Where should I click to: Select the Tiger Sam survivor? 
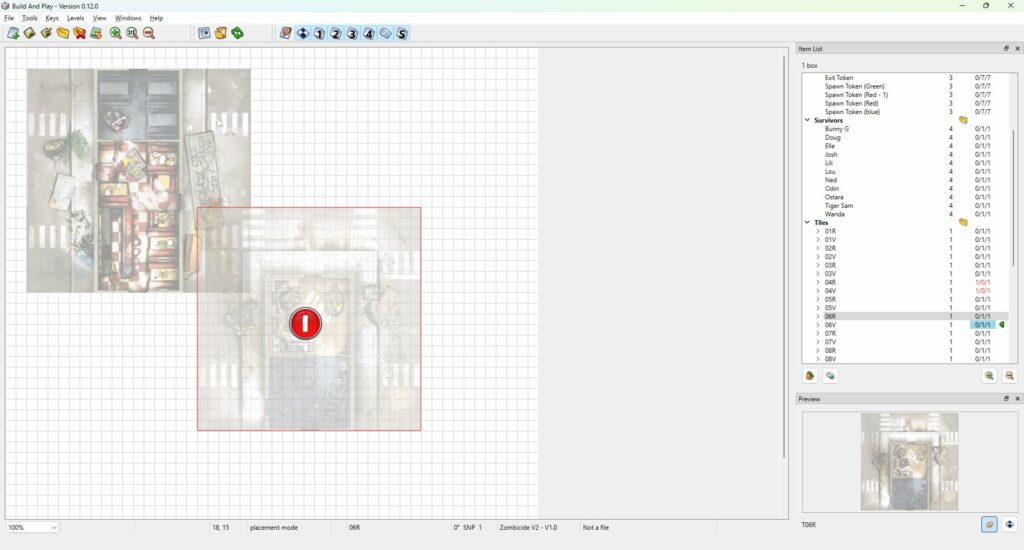[839, 206]
